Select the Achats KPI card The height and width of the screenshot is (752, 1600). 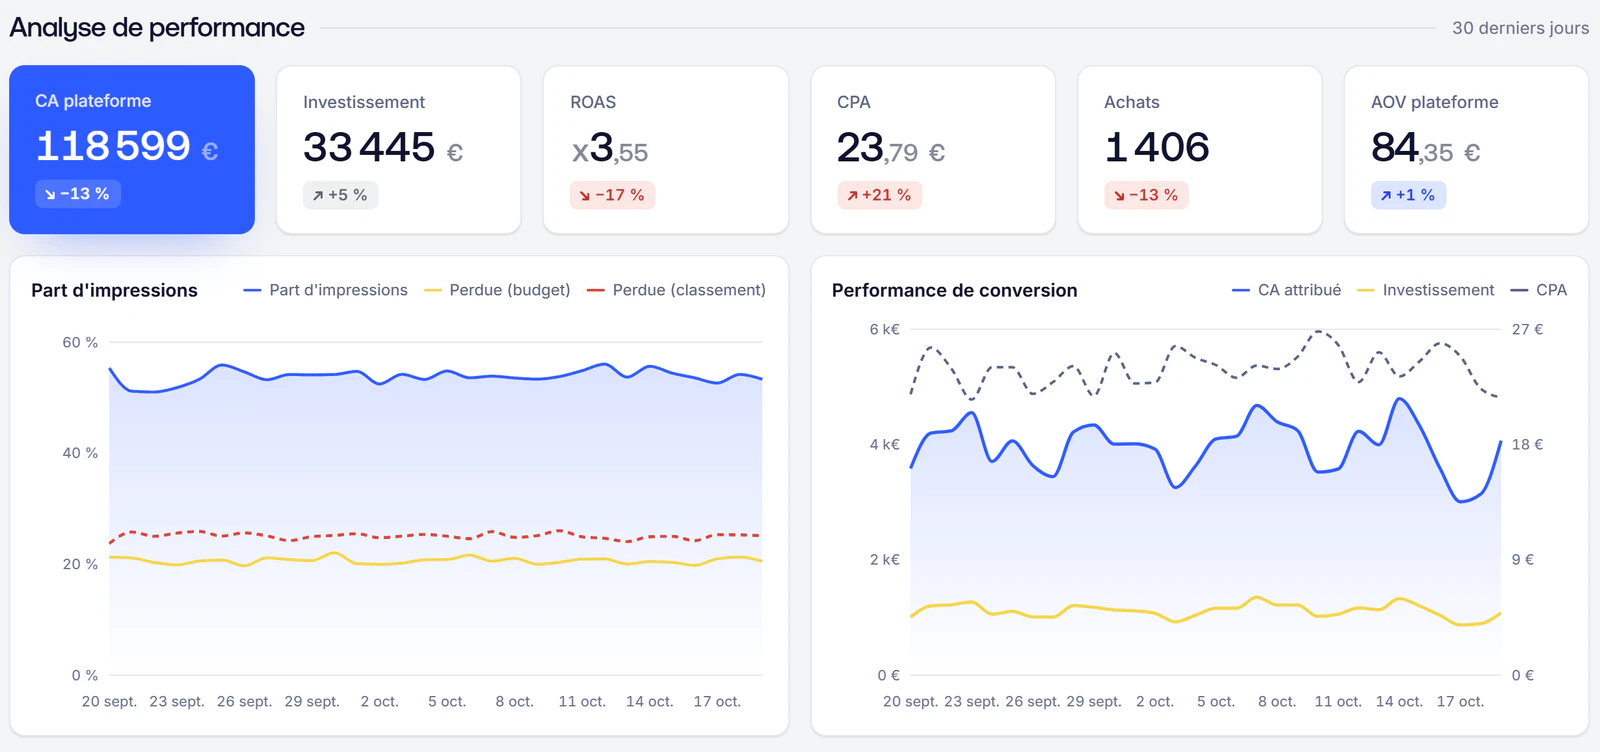tap(1200, 150)
